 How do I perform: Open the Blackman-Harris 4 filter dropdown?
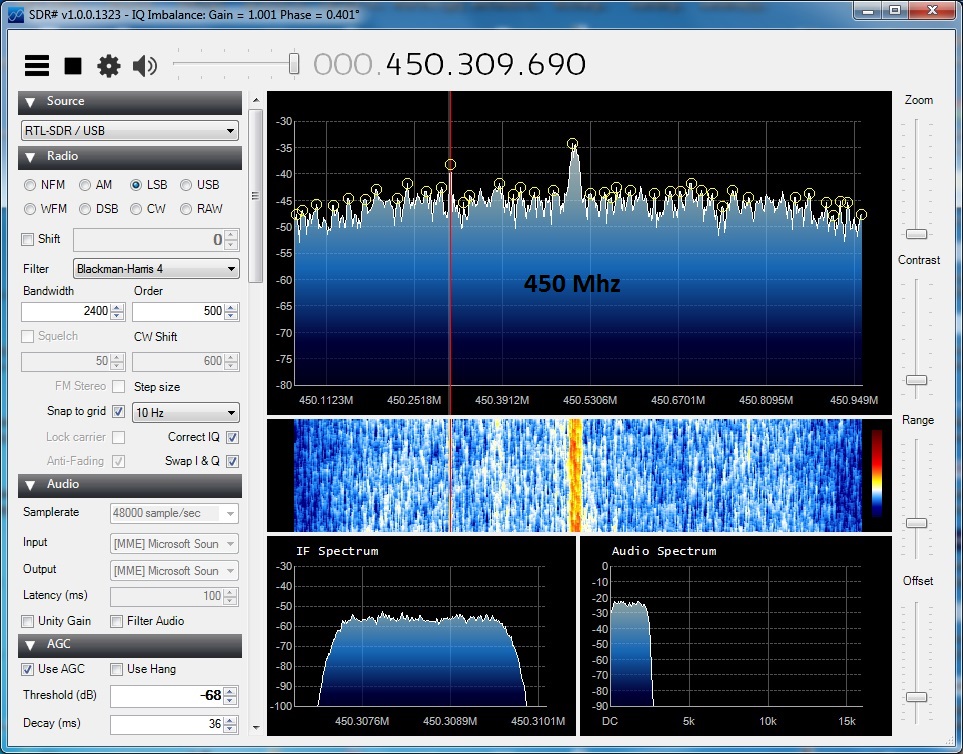pos(157,269)
